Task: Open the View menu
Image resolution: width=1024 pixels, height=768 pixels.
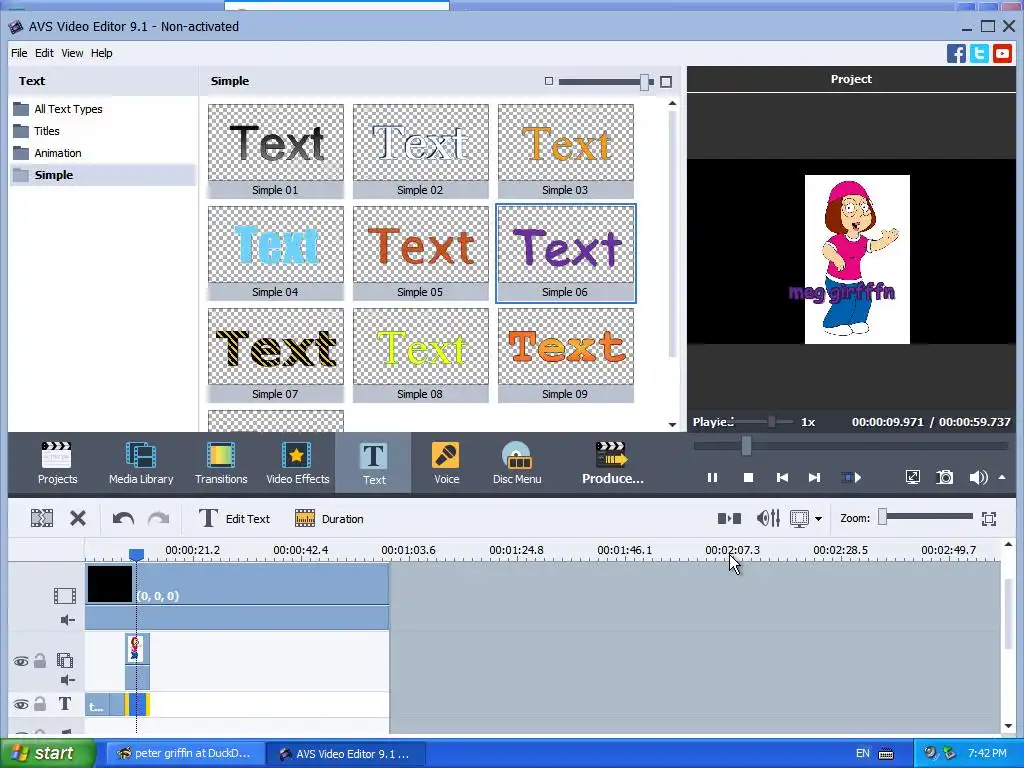Action: point(72,53)
